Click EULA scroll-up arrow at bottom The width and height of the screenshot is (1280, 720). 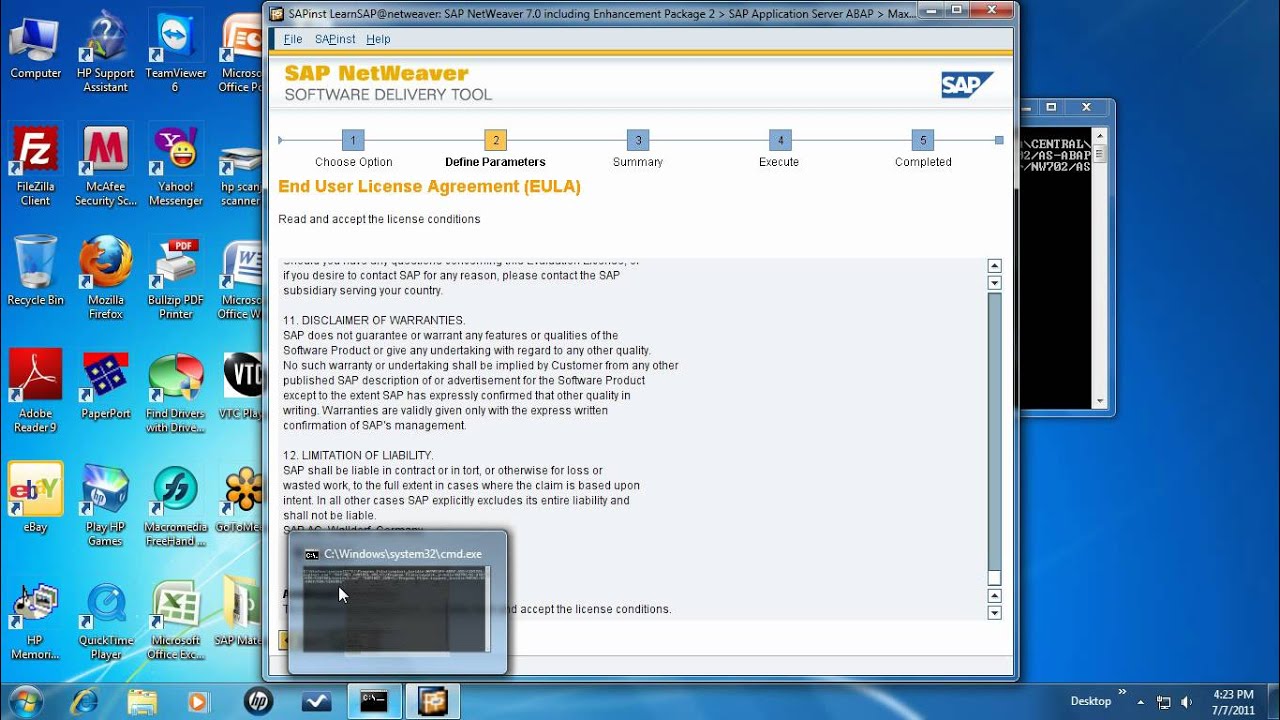[x=994, y=596]
